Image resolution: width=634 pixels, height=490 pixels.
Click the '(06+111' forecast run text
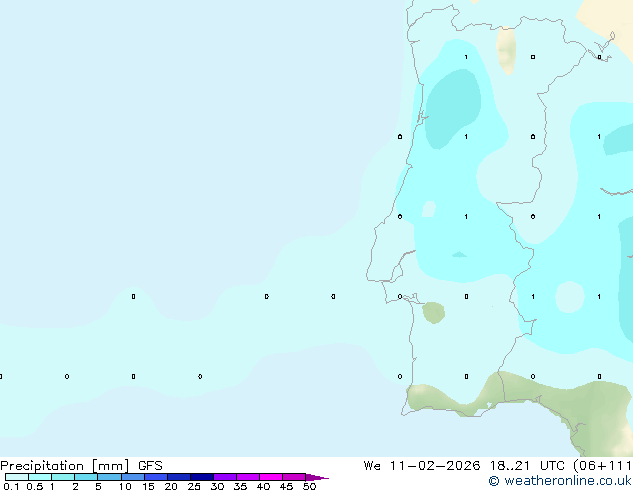point(603,466)
